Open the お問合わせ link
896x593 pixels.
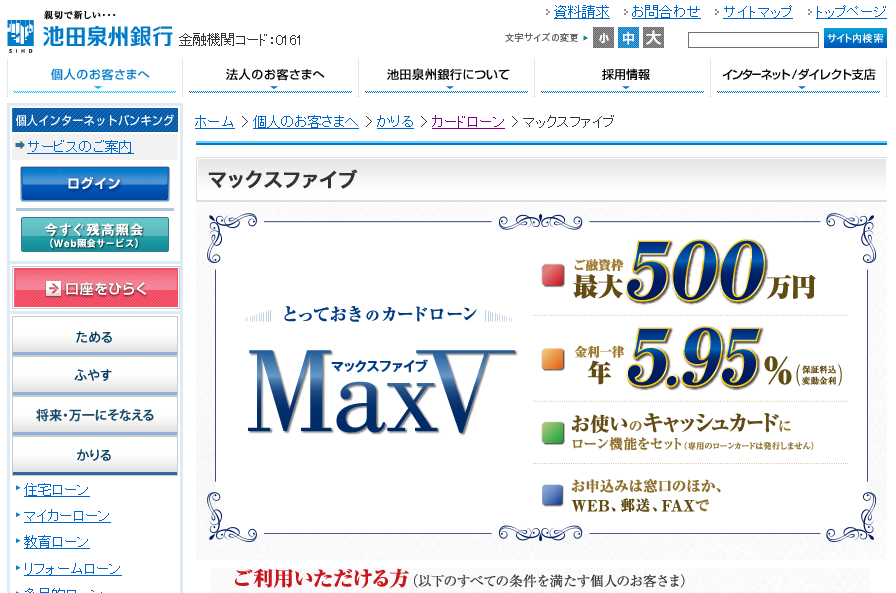point(665,11)
